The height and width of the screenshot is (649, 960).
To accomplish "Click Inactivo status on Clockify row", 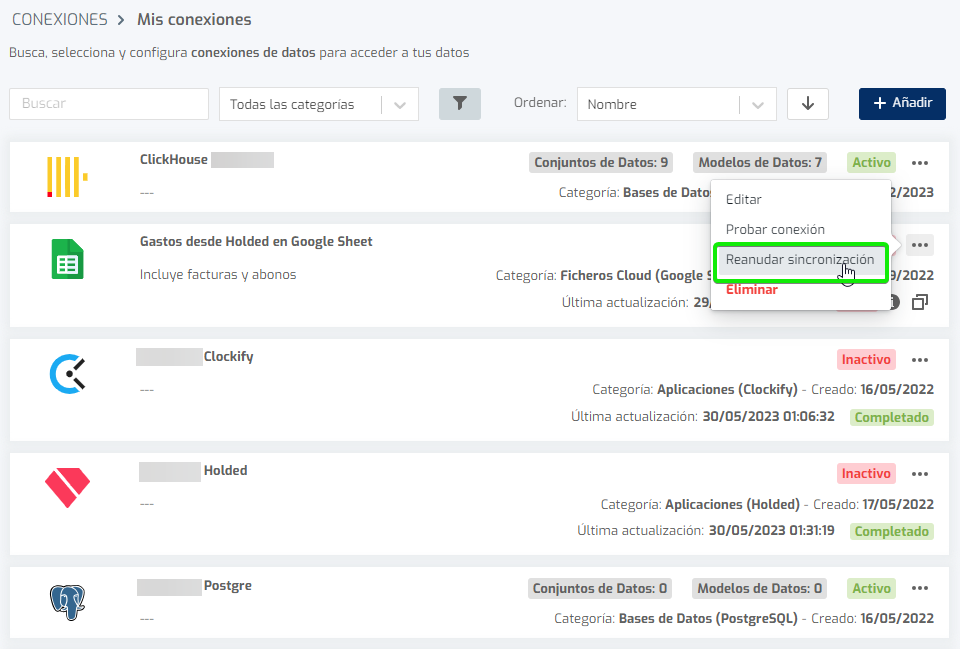I will [x=866, y=360].
